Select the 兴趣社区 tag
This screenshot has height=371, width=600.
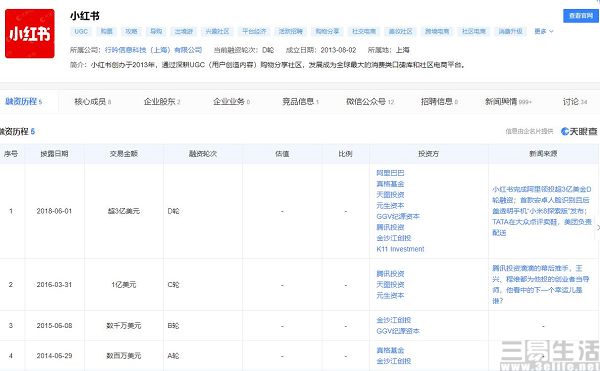tap(217, 31)
